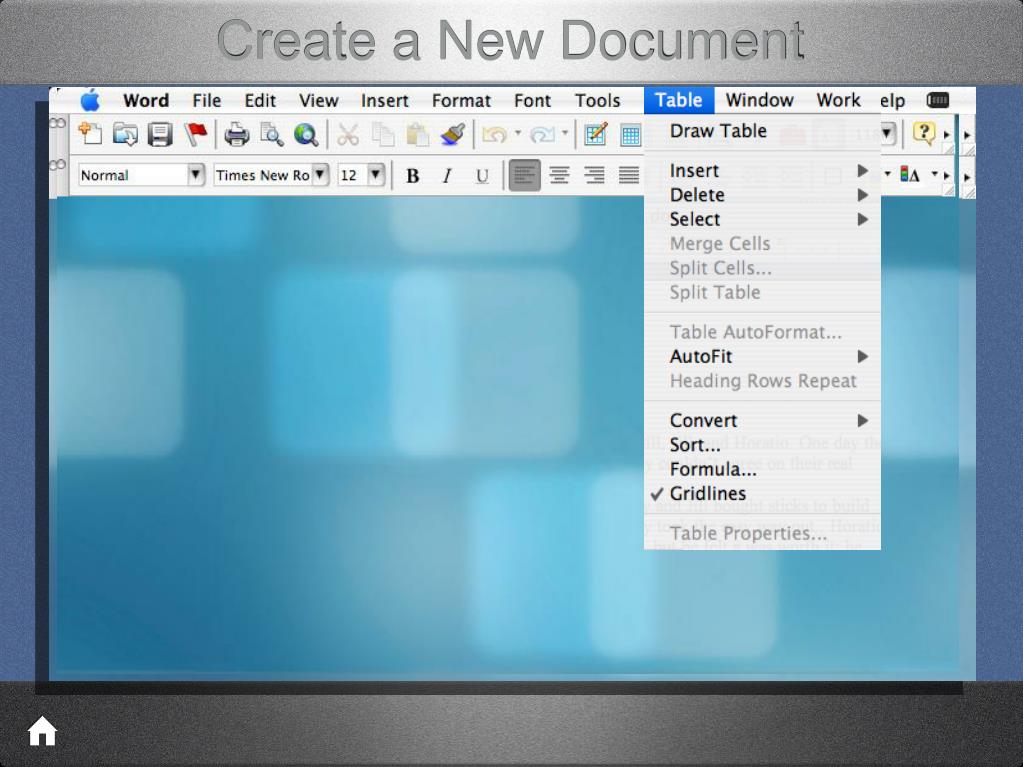Open the Window menu

click(759, 100)
